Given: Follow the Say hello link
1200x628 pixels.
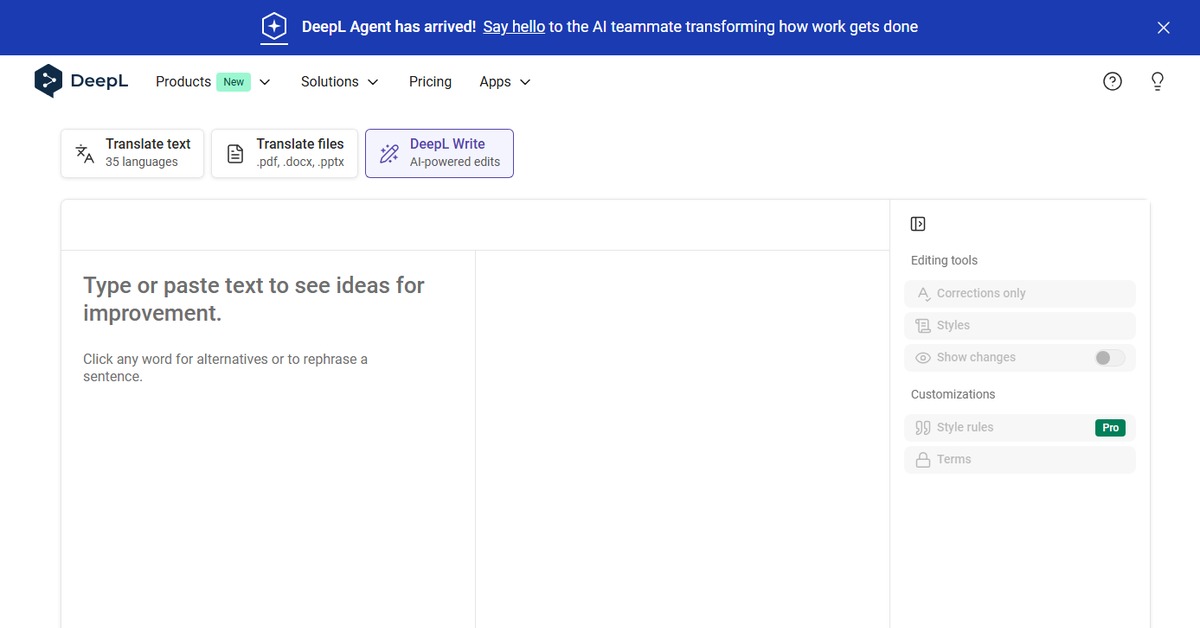Looking at the screenshot, I should 513,27.
